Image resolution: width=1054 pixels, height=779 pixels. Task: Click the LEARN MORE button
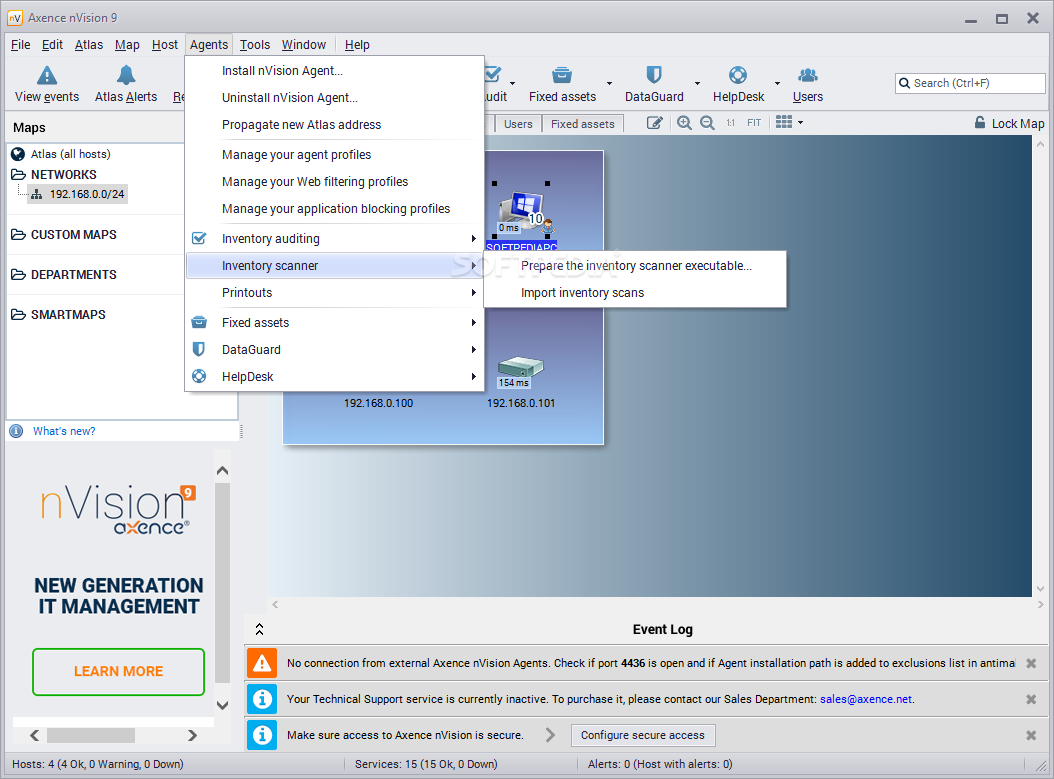pyautogui.click(x=118, y=671)
